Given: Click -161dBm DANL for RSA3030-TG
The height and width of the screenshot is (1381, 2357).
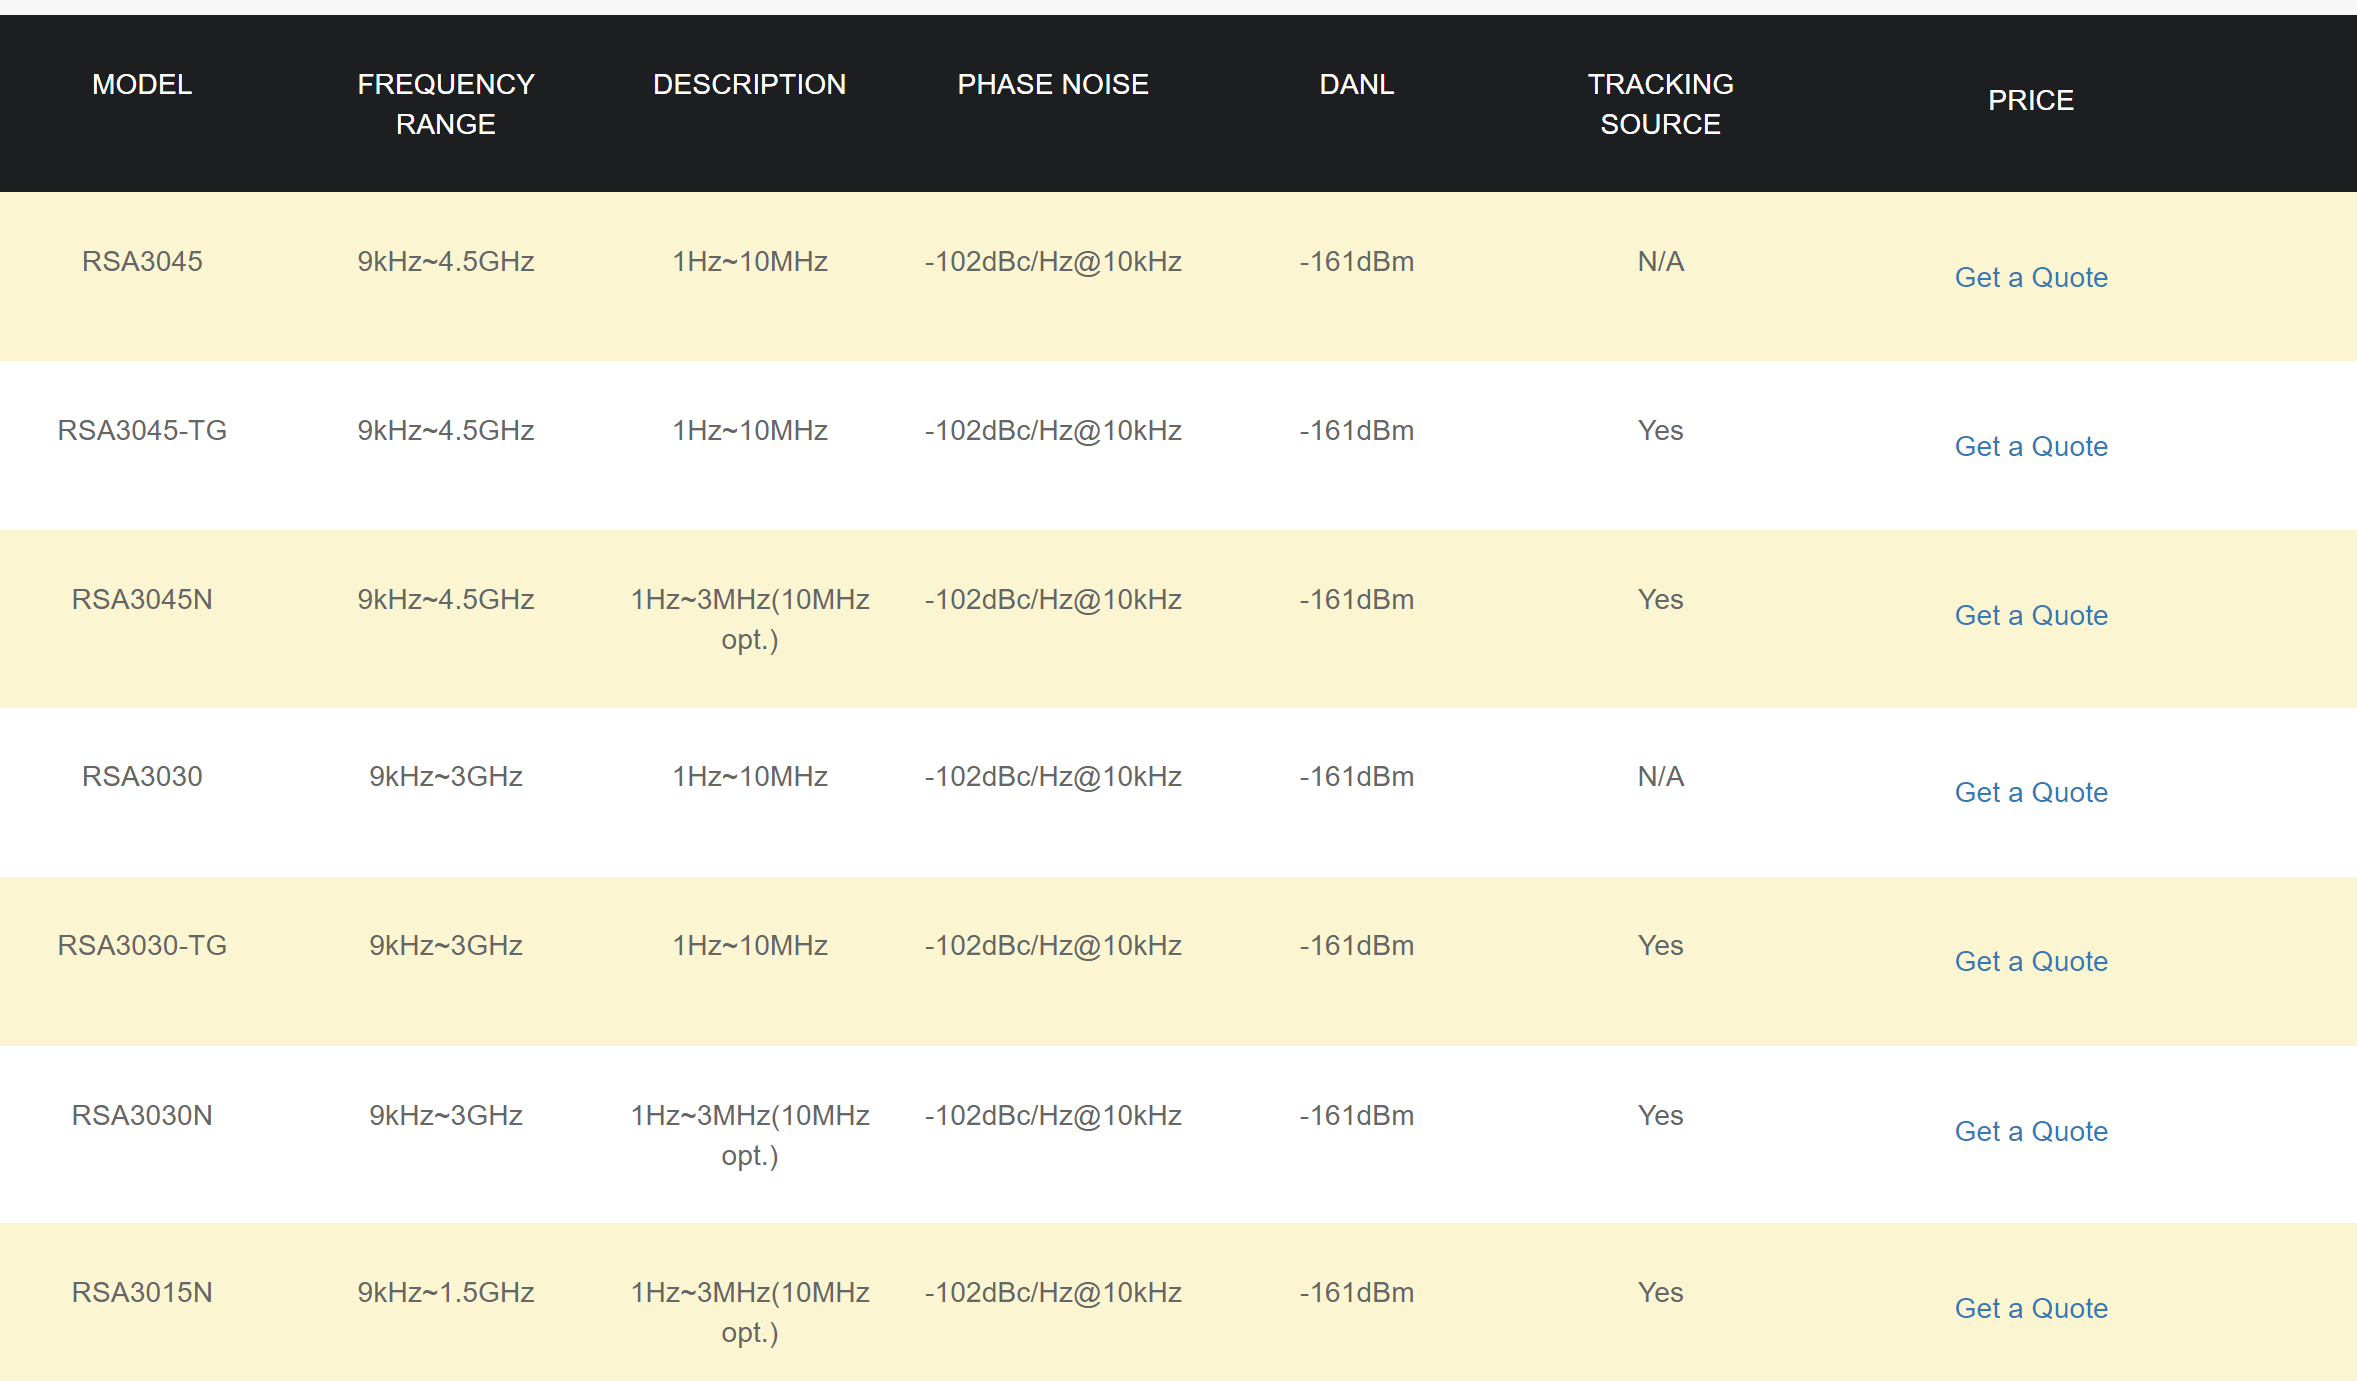Looking at the screenshot, I should [x=1357, y=945].
